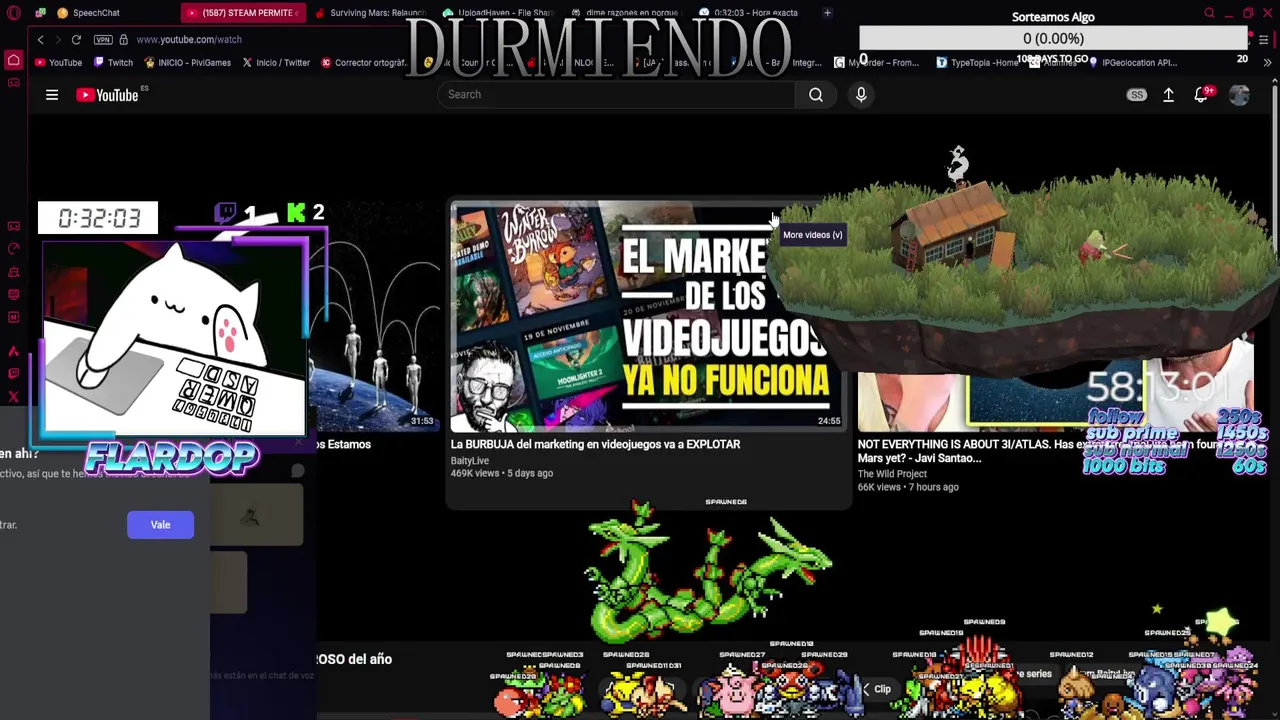1280x720 pixels.
Task: Open YouTube notifications bell
Action: [x=1202, y=95]
